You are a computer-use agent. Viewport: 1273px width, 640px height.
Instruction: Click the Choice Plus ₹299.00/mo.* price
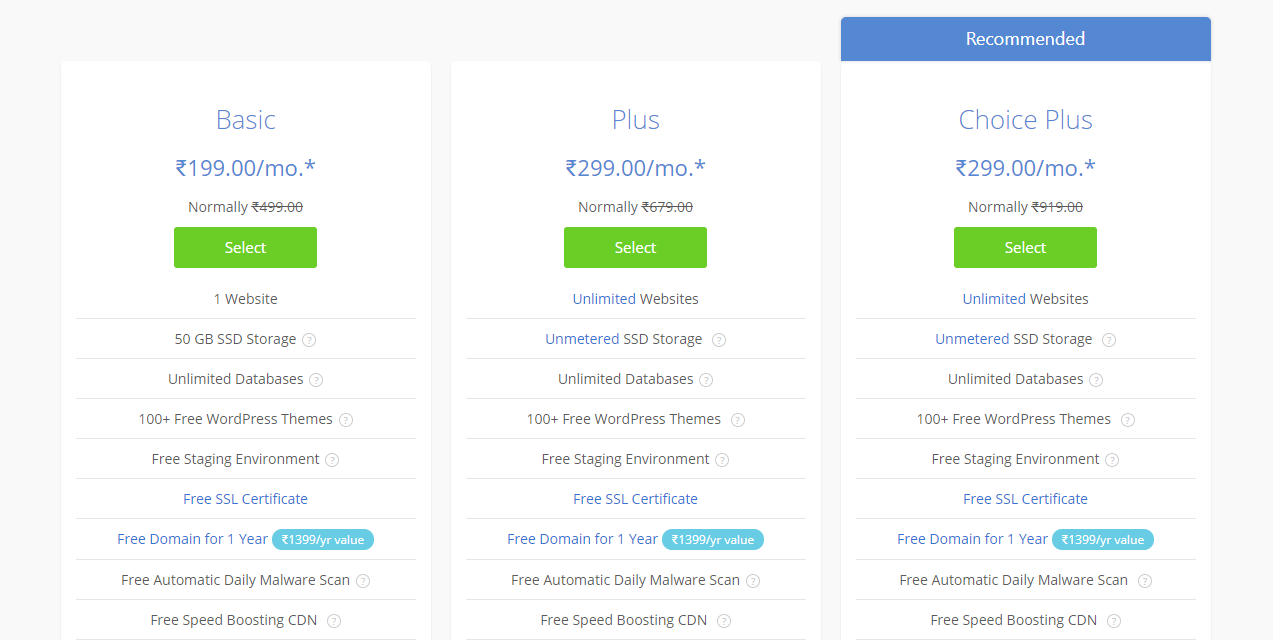click(1025, 168)
